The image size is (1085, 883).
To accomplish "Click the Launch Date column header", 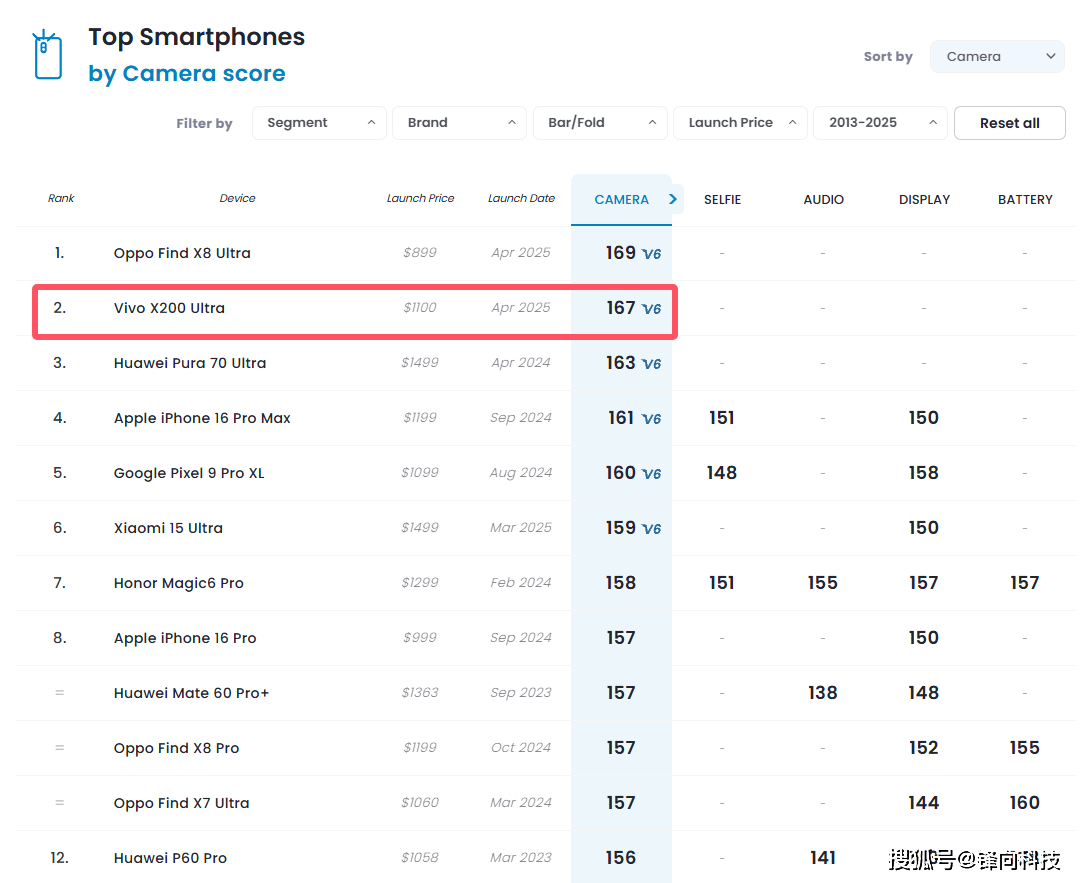I will tap(521, 199).
